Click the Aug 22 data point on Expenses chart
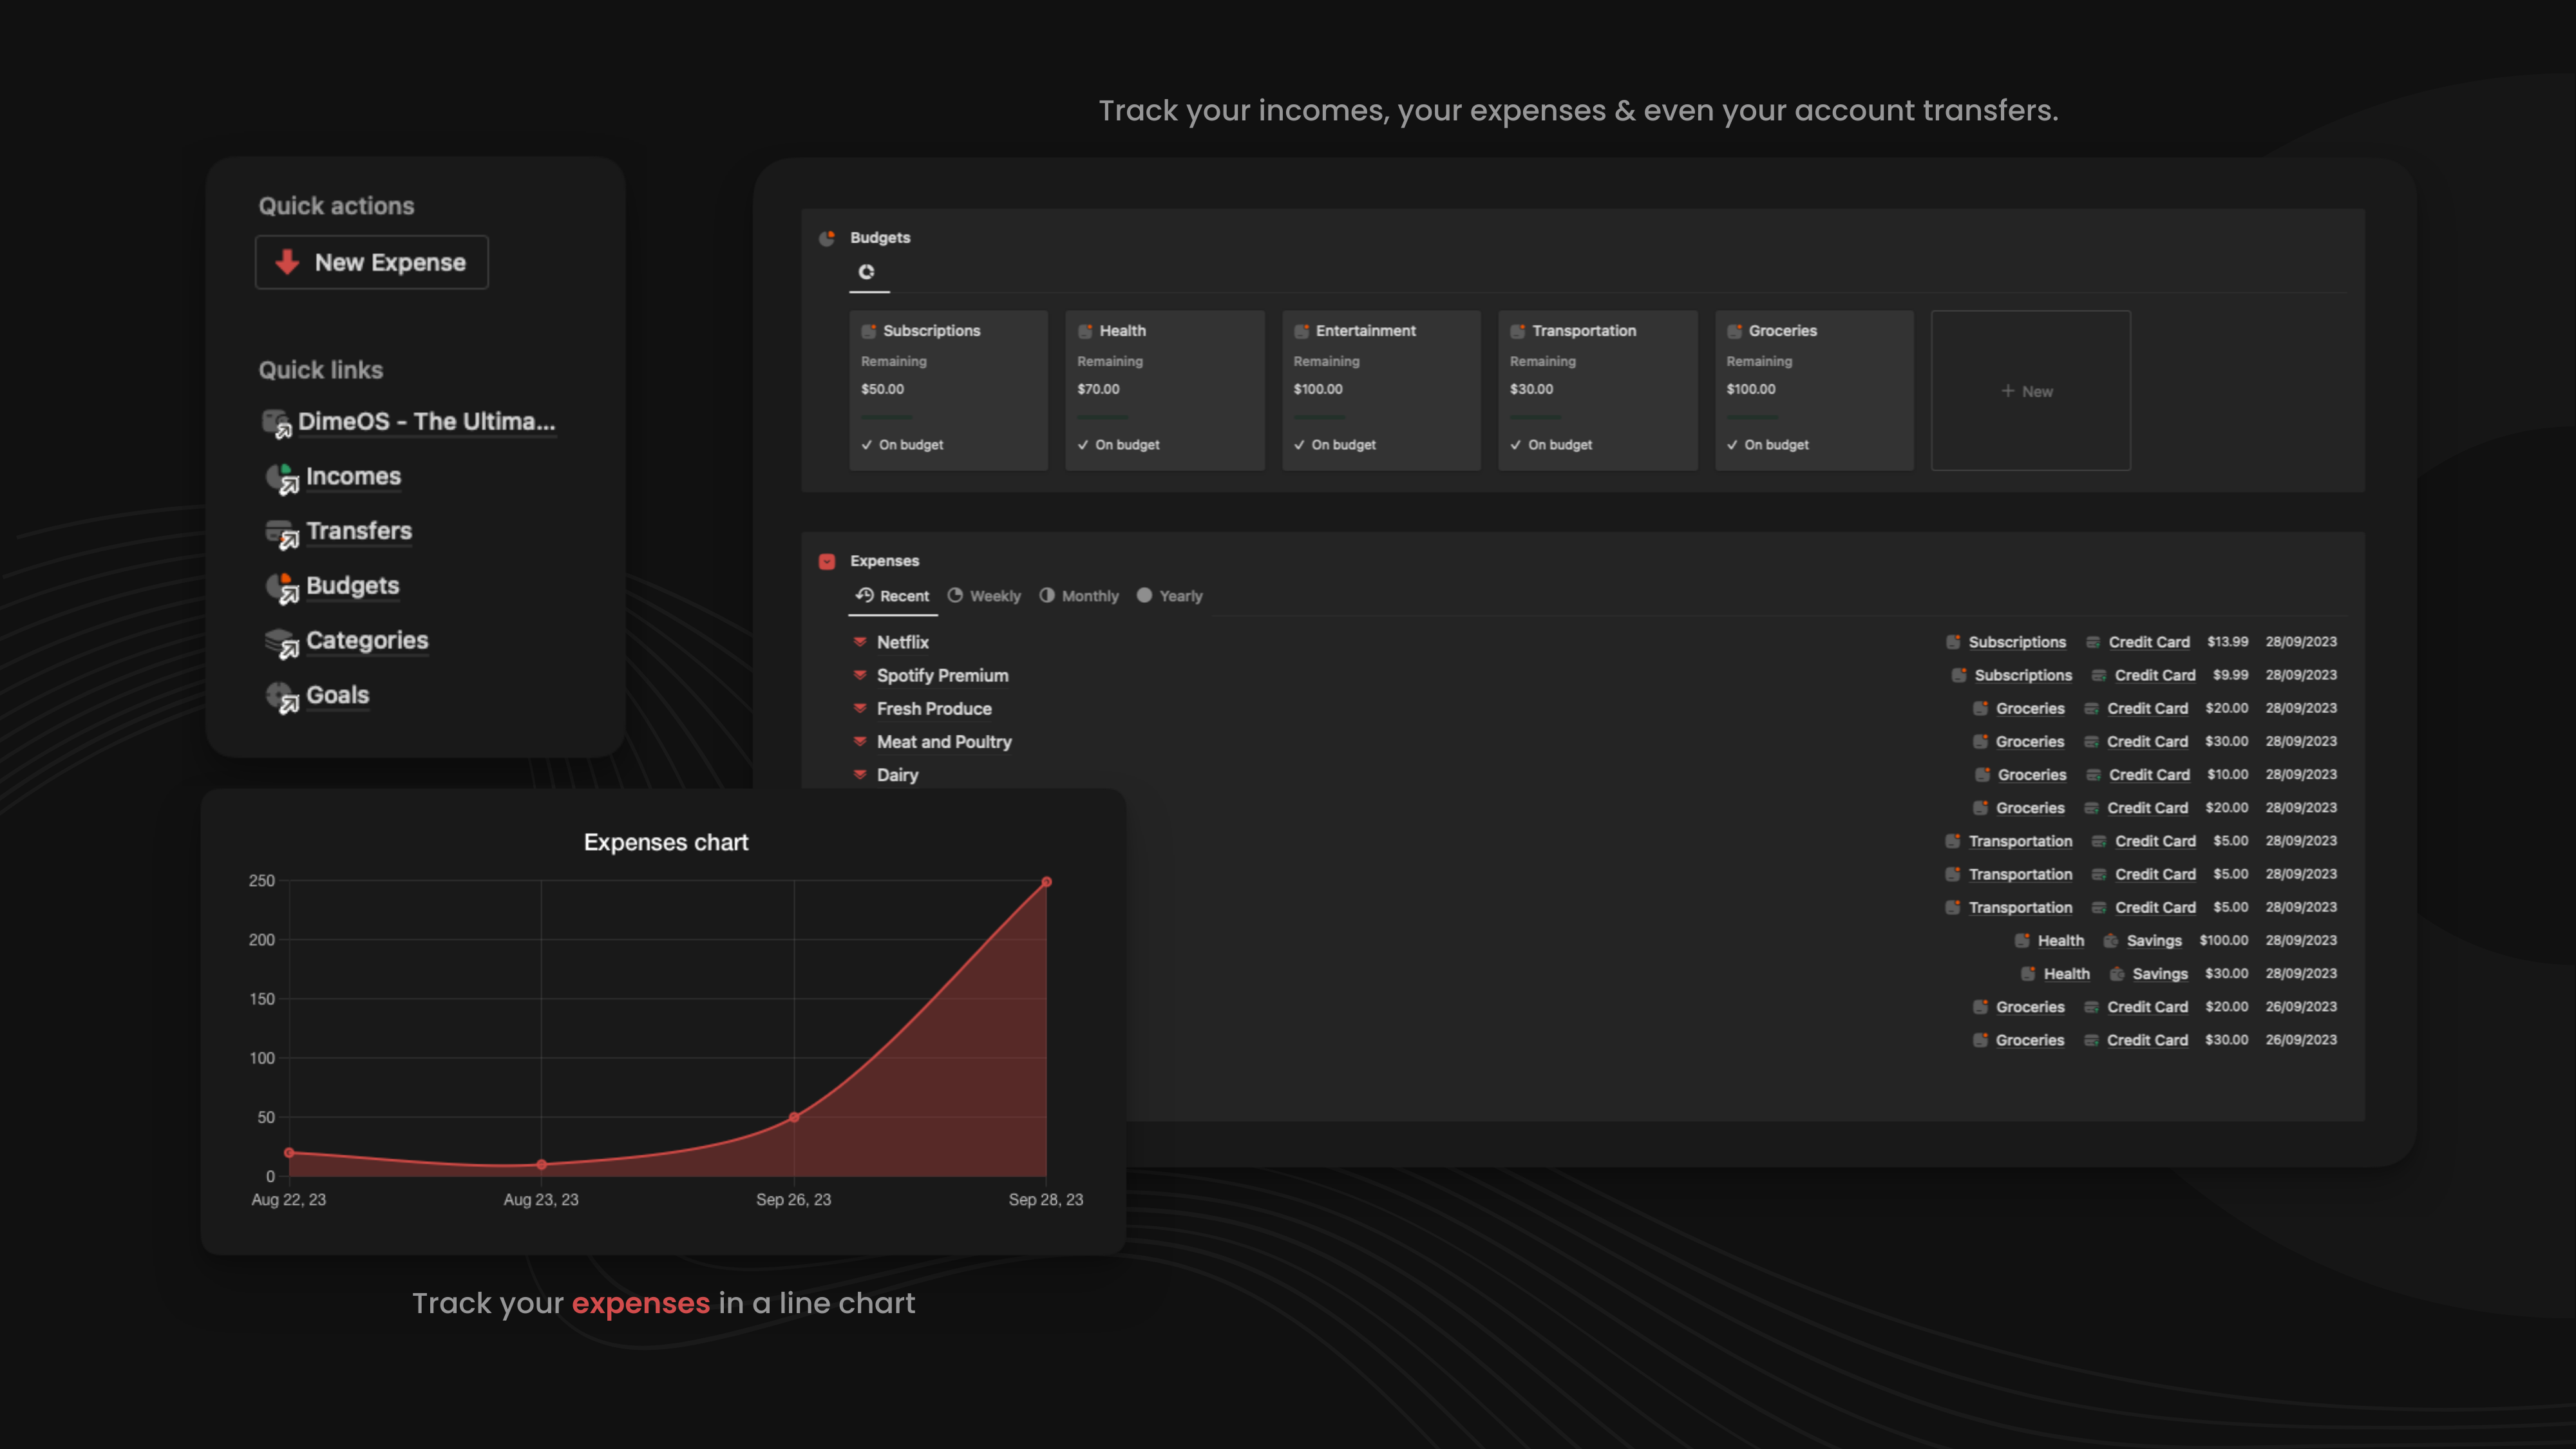Screen dimensions: 2576x1449 point(289,1153)
